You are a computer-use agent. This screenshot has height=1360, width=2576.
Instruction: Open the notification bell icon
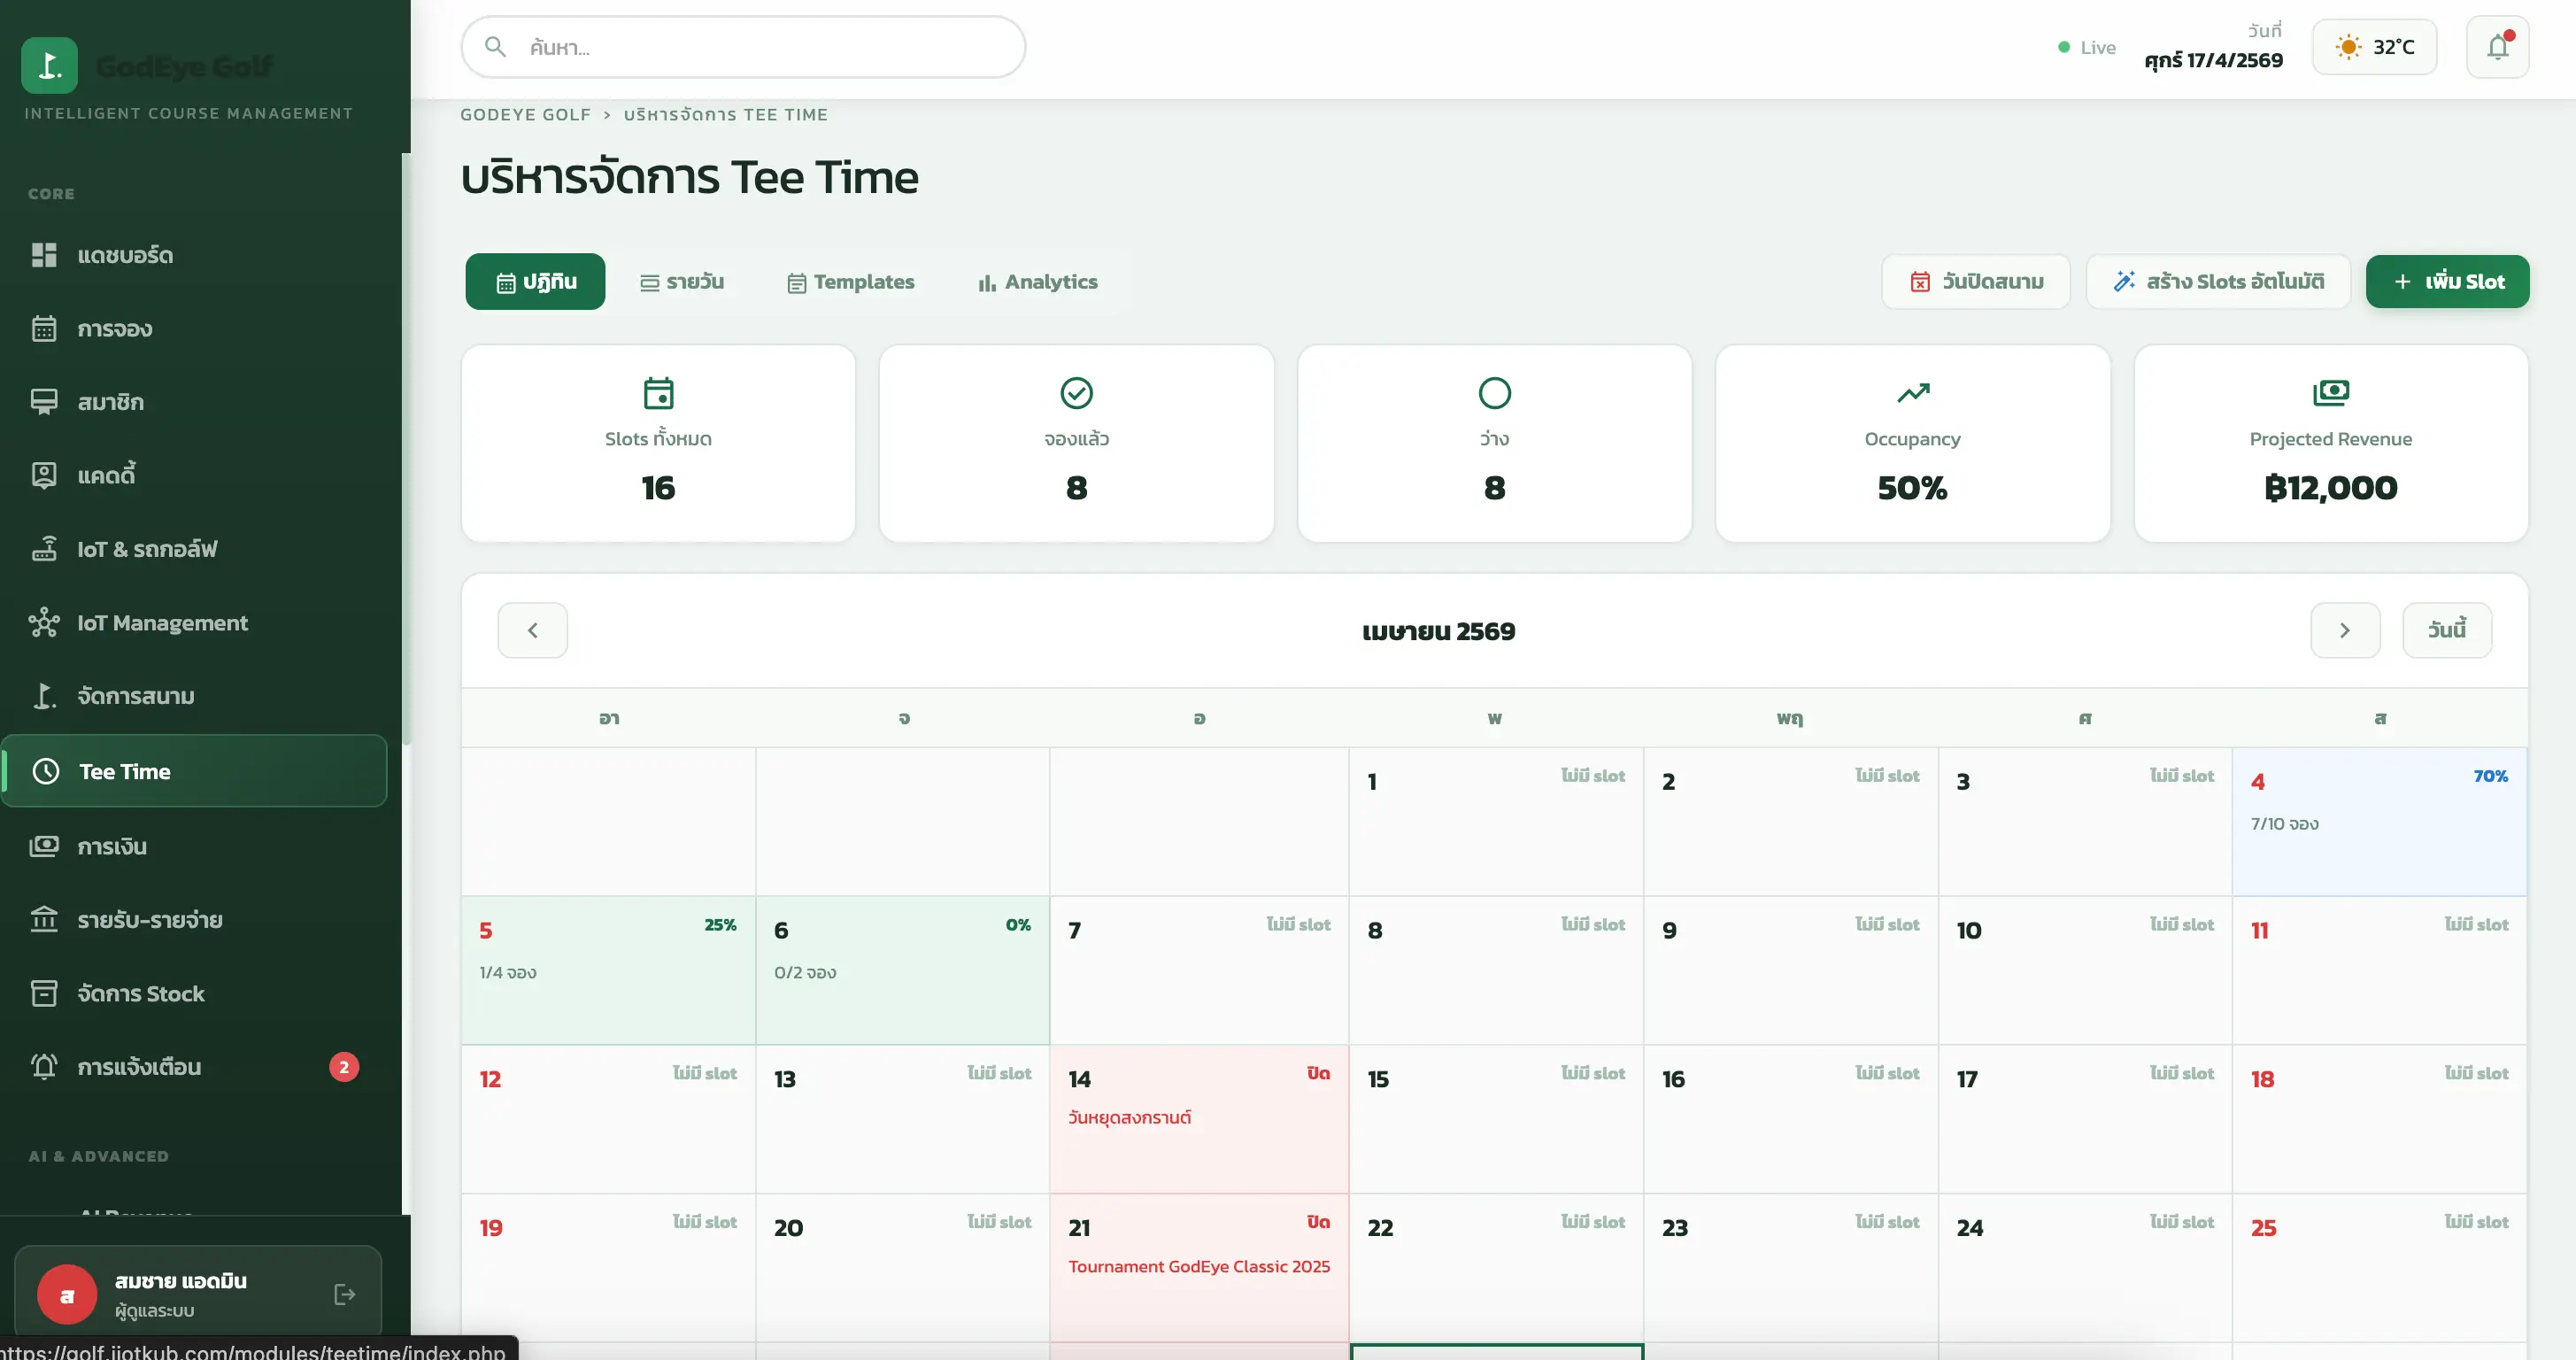[x=2497, y=47]
